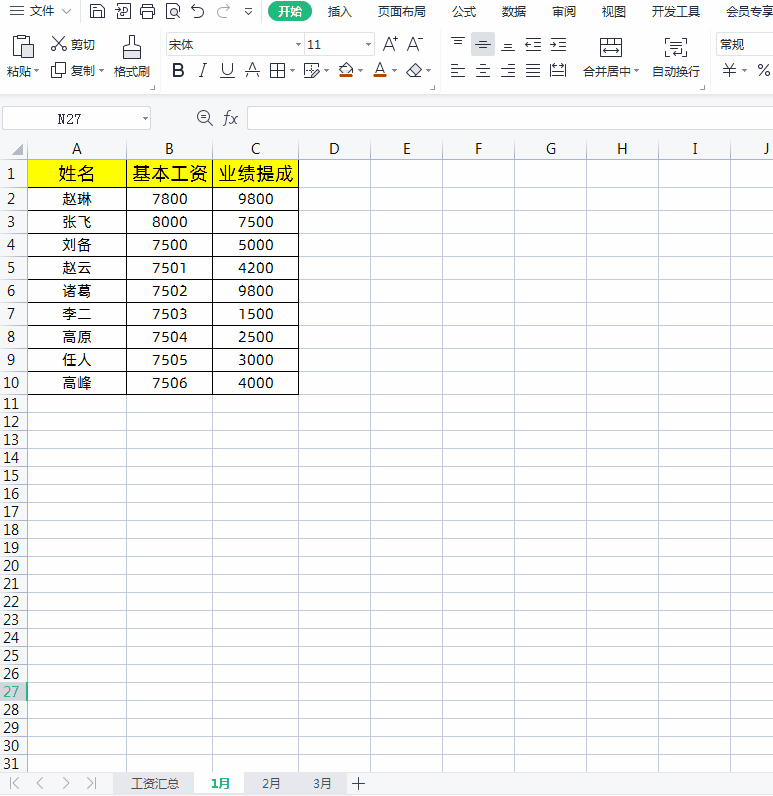Toggle underline formatting
This screenshot has width=773, height=796.
pyautogui.click(x=227, y=71)
